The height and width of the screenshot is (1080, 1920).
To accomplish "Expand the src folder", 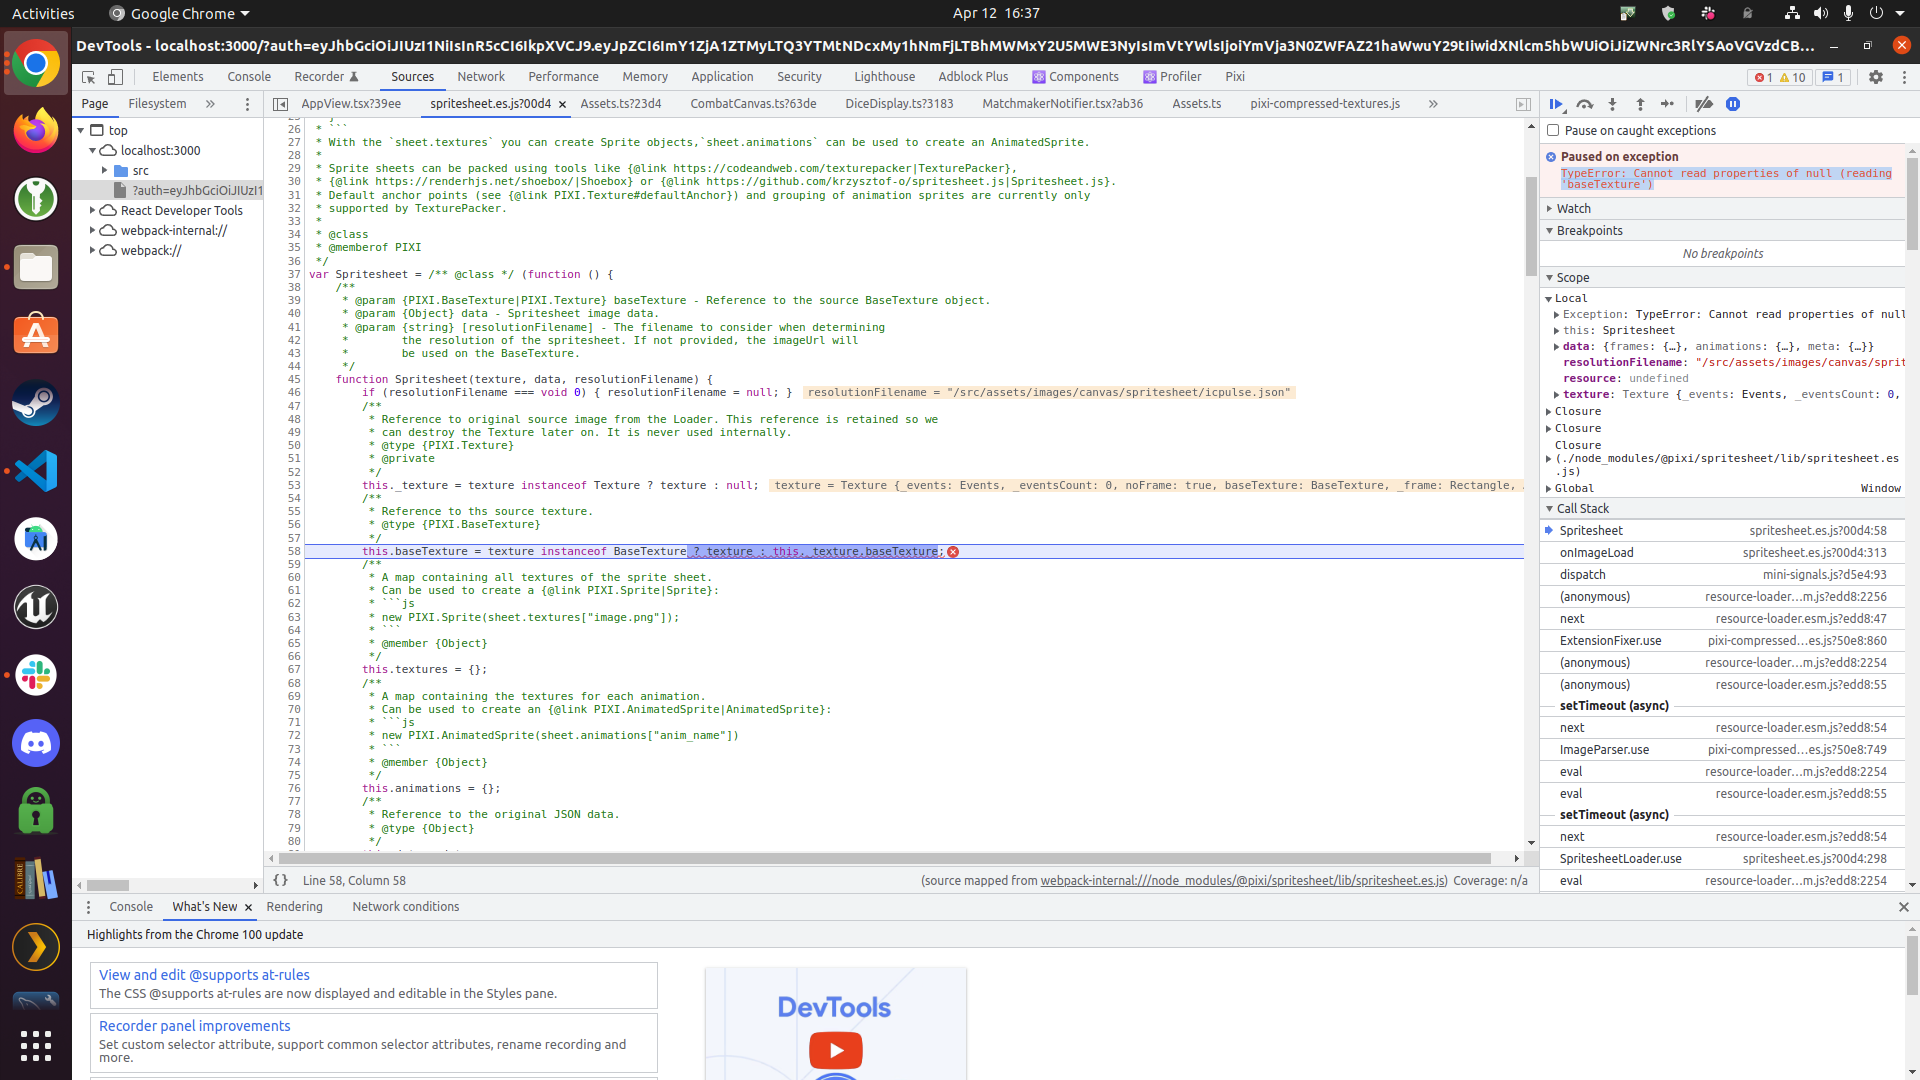I will tap(104, 170).
